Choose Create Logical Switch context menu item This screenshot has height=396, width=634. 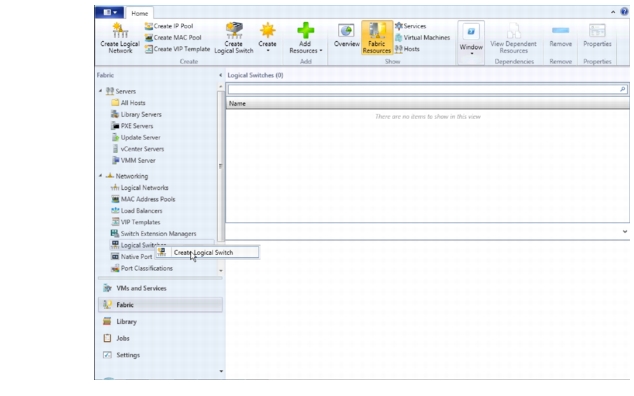tap(207, 252)
